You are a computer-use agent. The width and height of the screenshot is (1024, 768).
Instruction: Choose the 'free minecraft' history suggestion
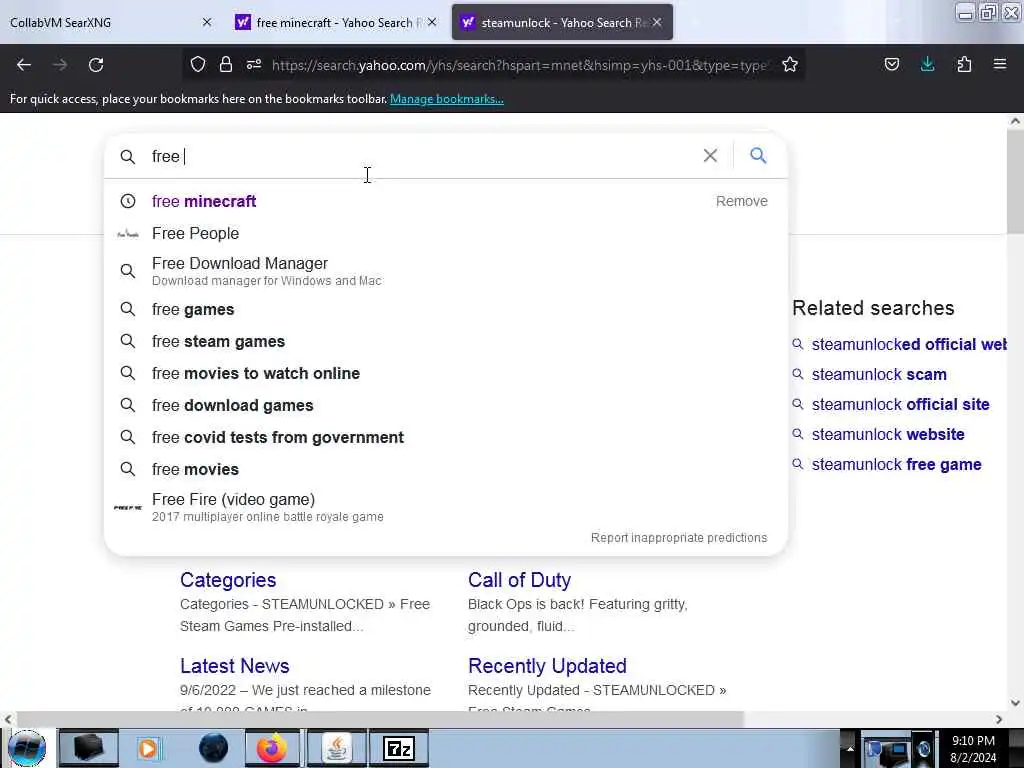coord(204,201)
